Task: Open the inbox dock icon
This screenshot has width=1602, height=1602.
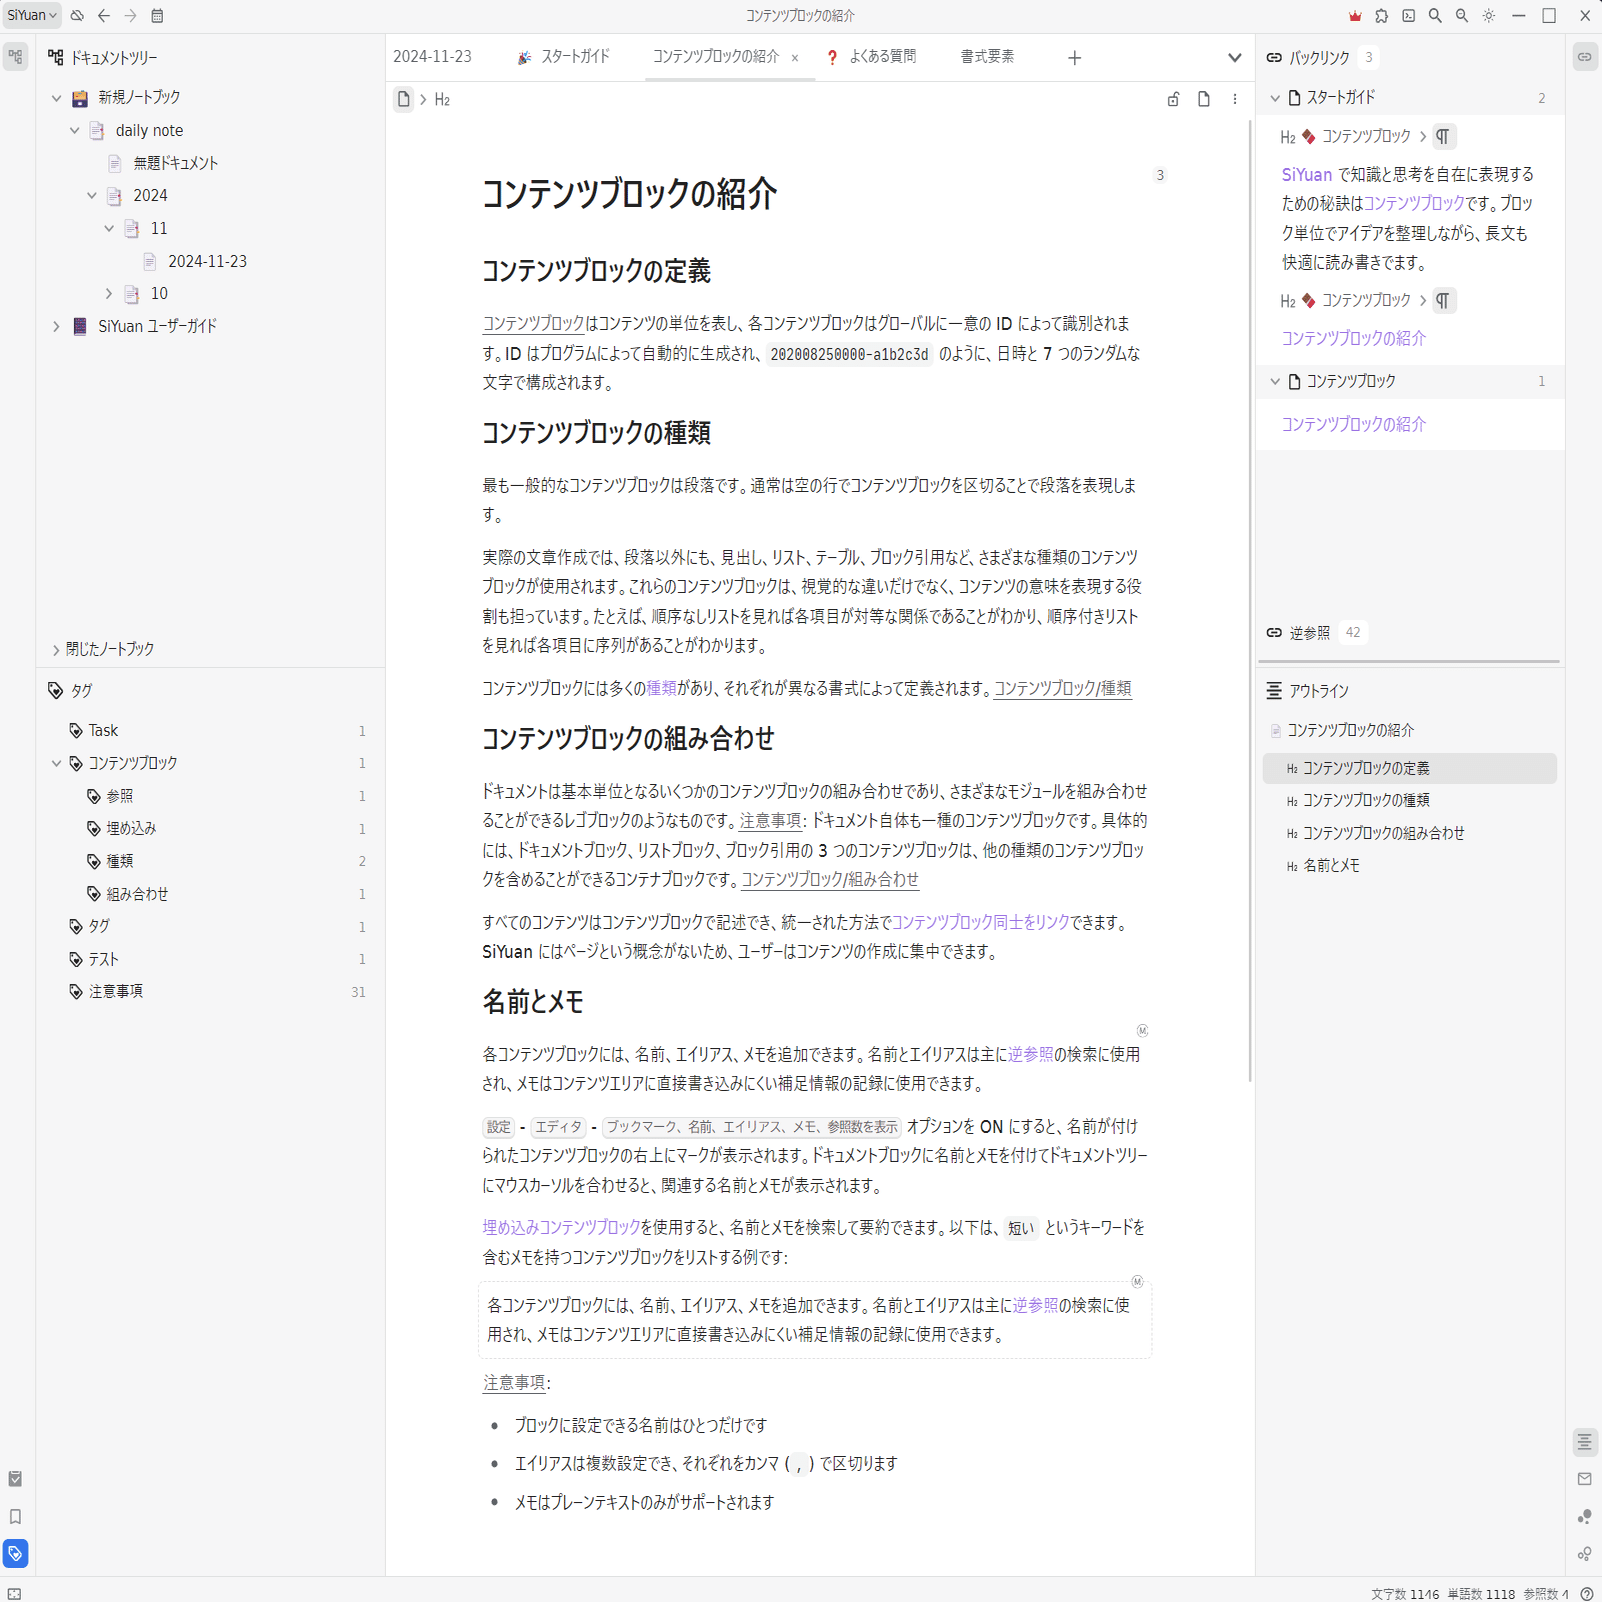Action: [x=1585, y=1479]
